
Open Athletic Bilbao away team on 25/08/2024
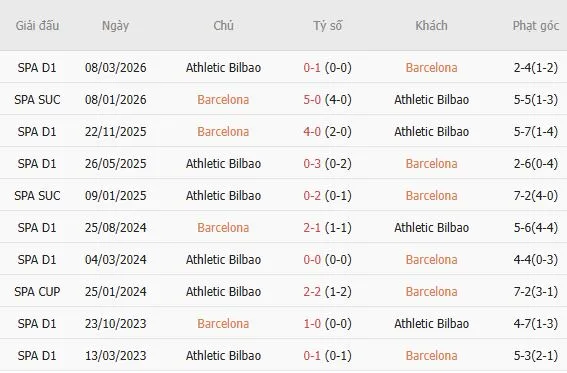coord(431,227)
